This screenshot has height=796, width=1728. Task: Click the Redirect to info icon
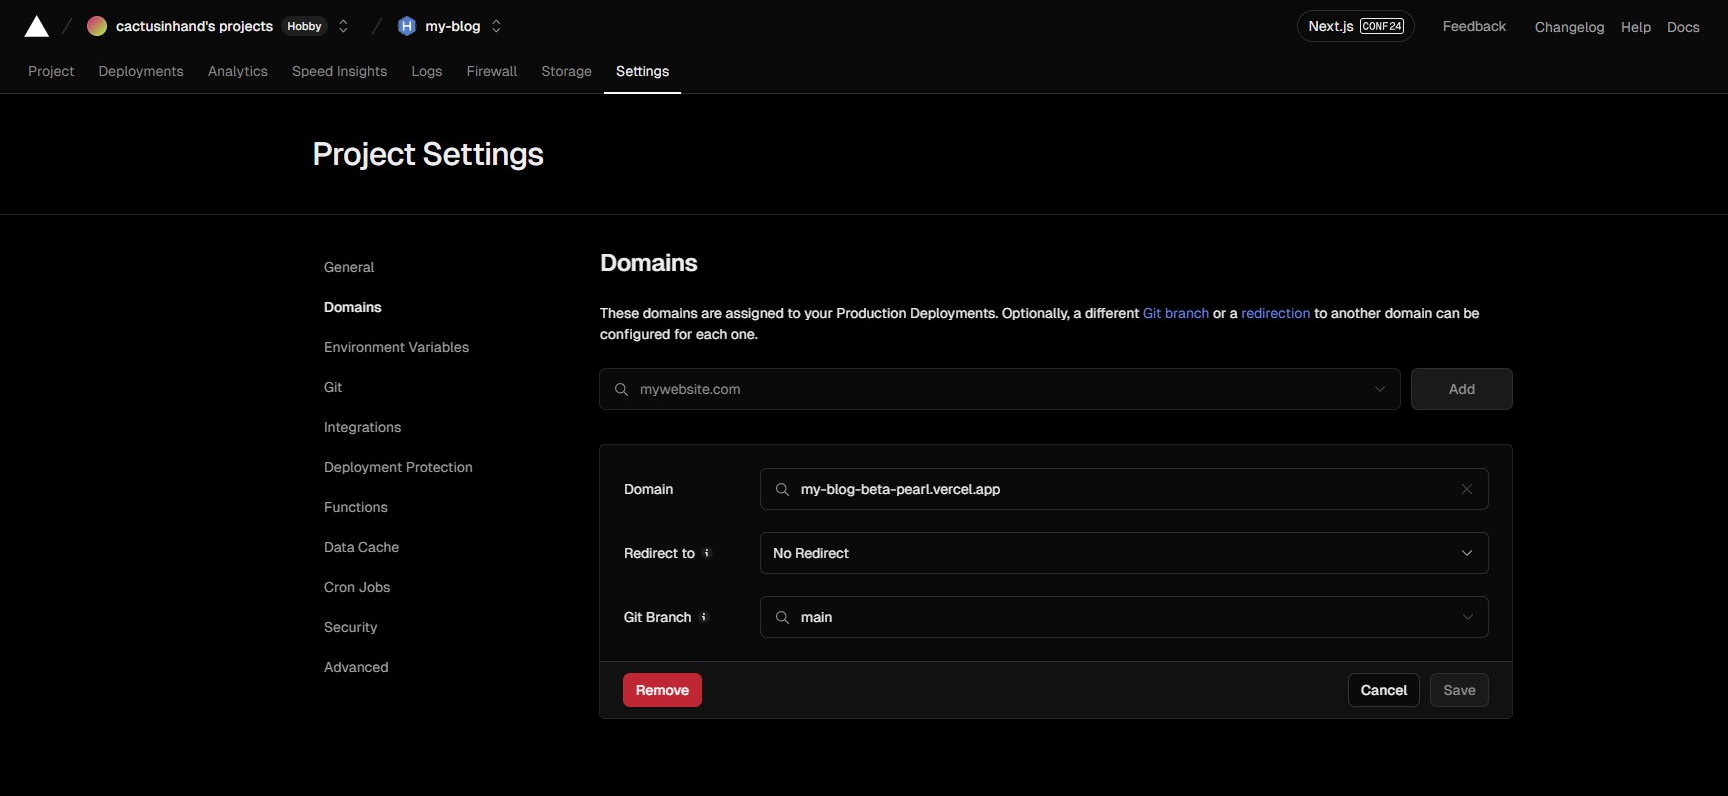point(707,553)
